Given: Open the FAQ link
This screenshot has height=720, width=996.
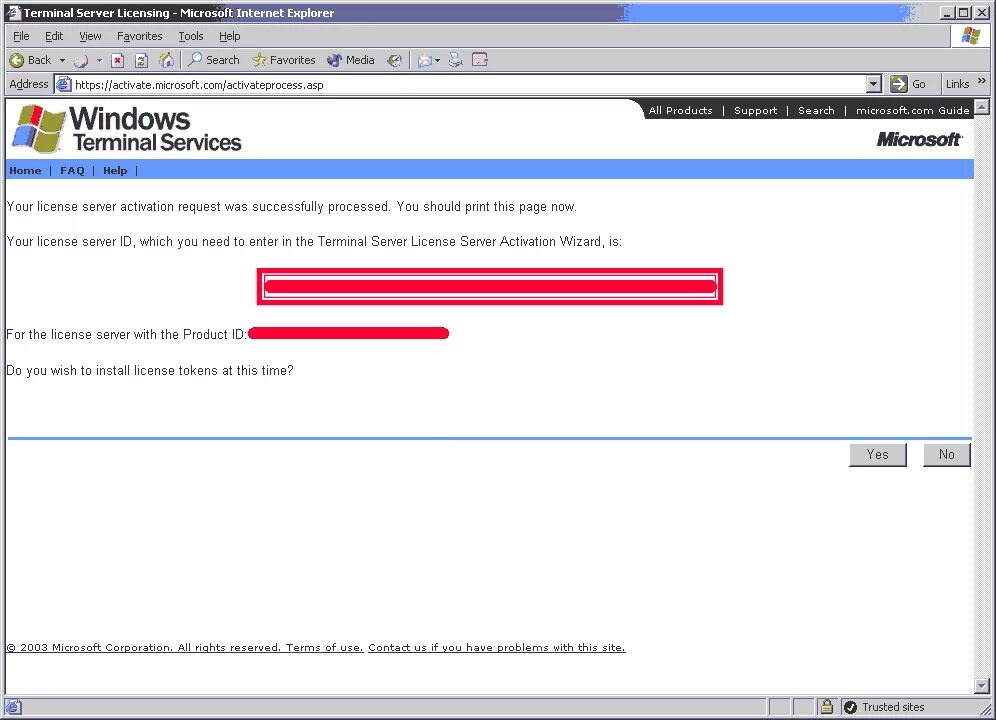Looking at the screenshot, I should click(72, 170).
